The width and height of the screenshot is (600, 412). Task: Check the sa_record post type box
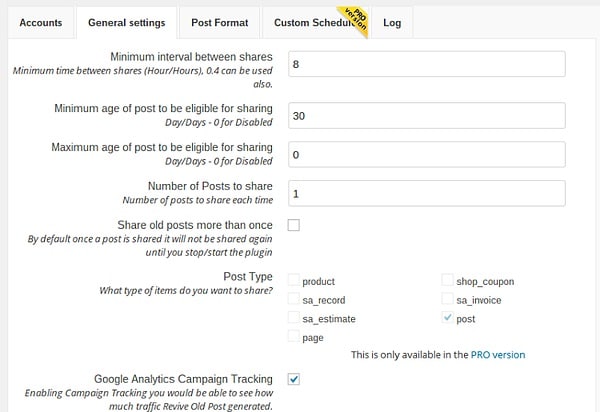(293, 299)
